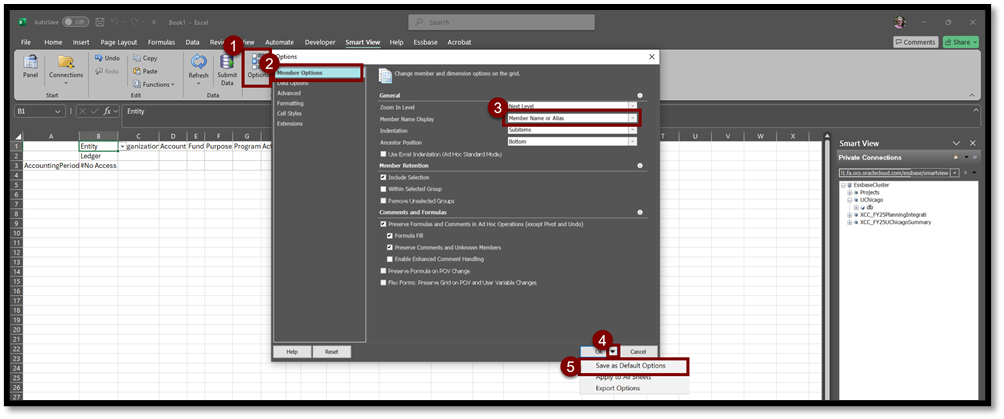Expand the Projects tree node
Image resolution: width=1004 pixels, height=419 pixels.
(849, 192)
